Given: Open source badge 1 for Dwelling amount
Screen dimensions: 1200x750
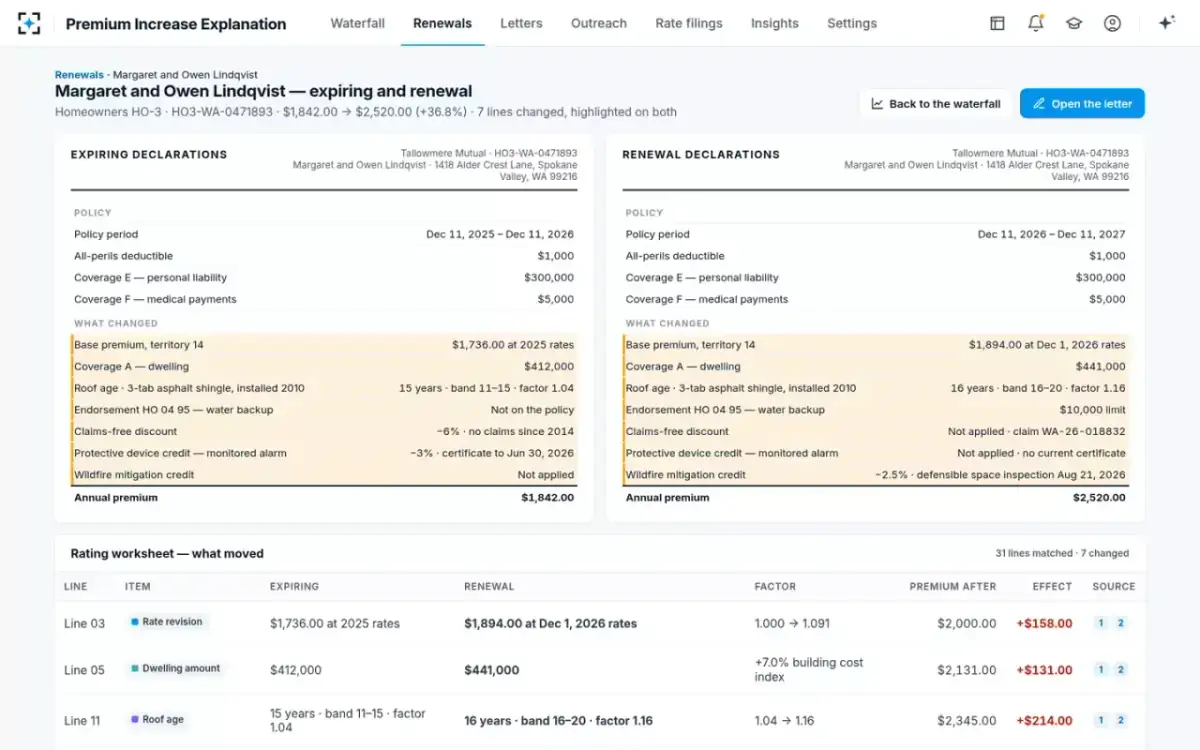Looking at the screenshot, I should coord(1101,670).
